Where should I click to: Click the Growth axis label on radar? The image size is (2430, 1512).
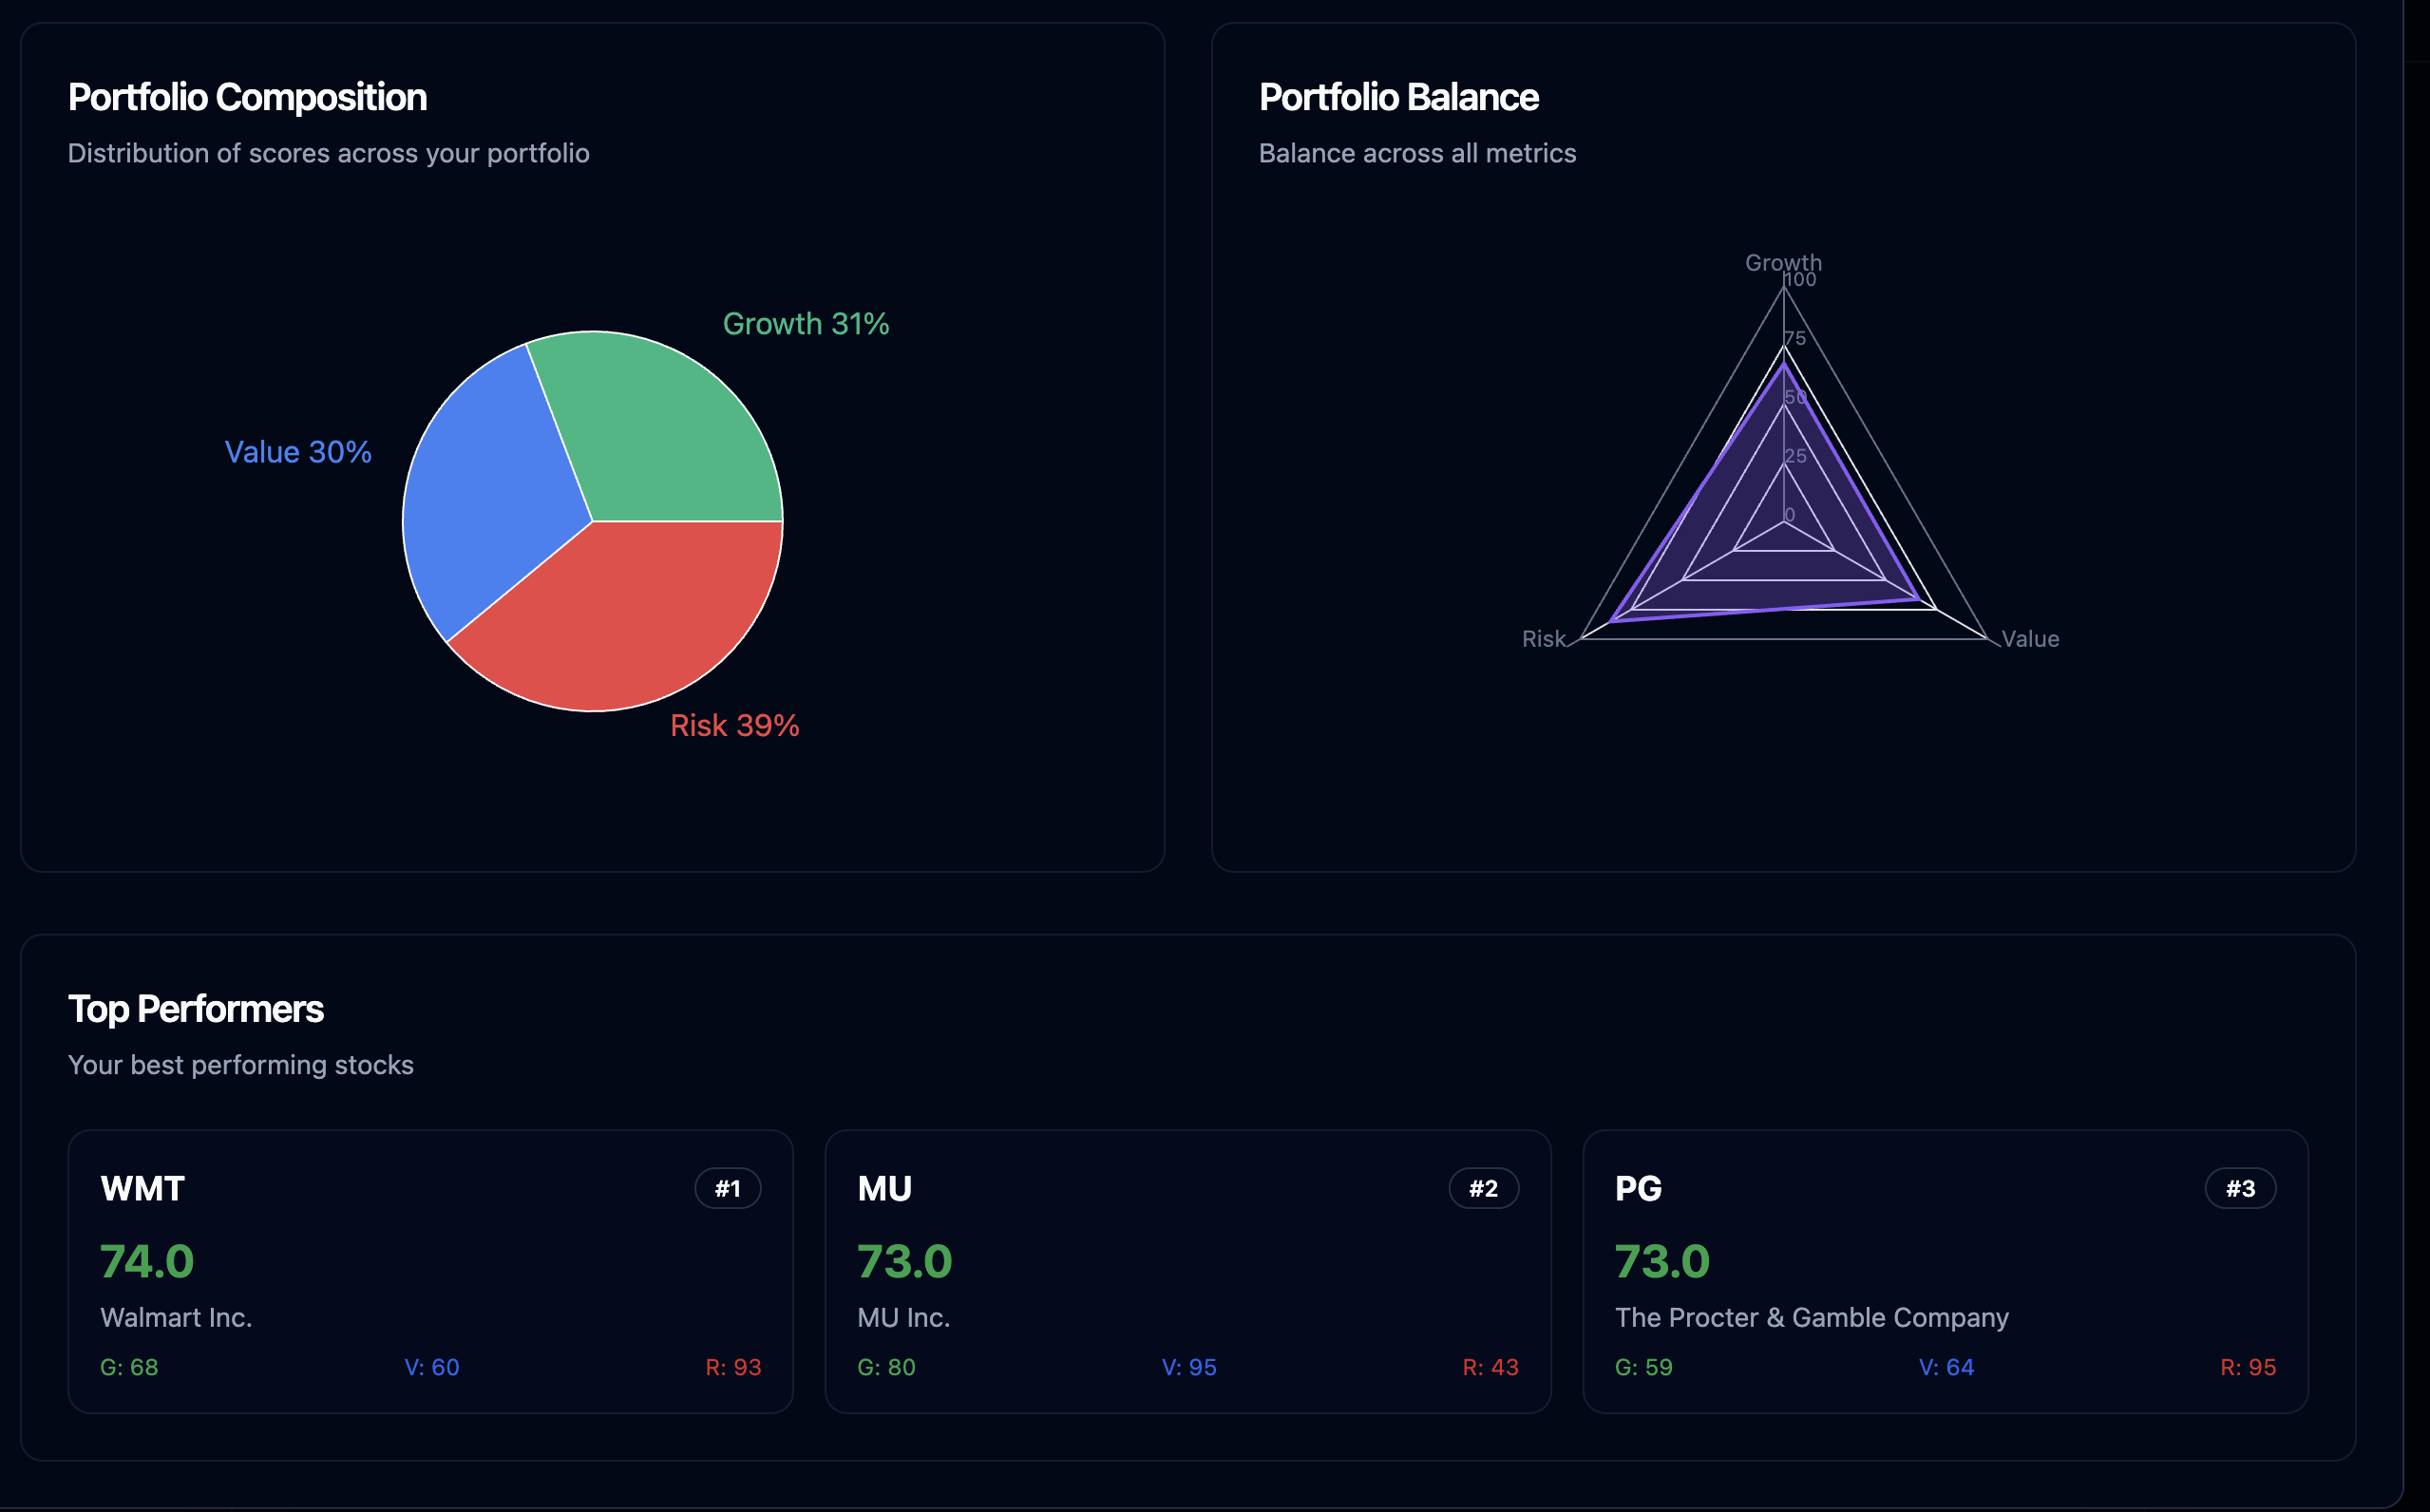tap(1783, 262)
